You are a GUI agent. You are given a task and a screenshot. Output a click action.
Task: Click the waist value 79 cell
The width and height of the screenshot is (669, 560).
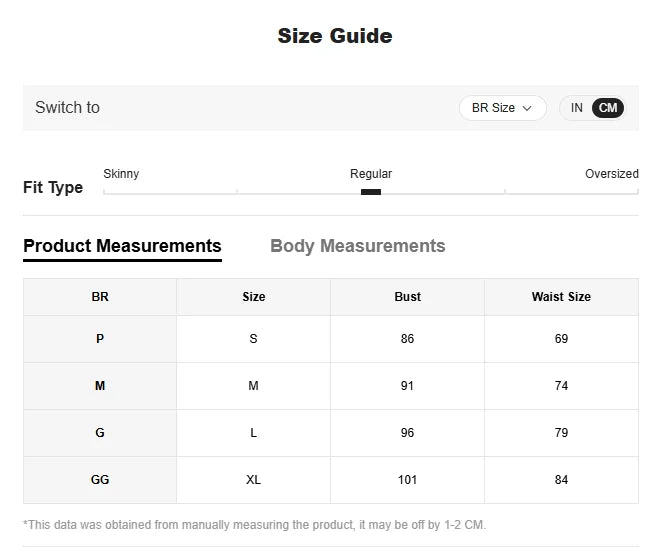pyautogui.click(x=561, y=433)
